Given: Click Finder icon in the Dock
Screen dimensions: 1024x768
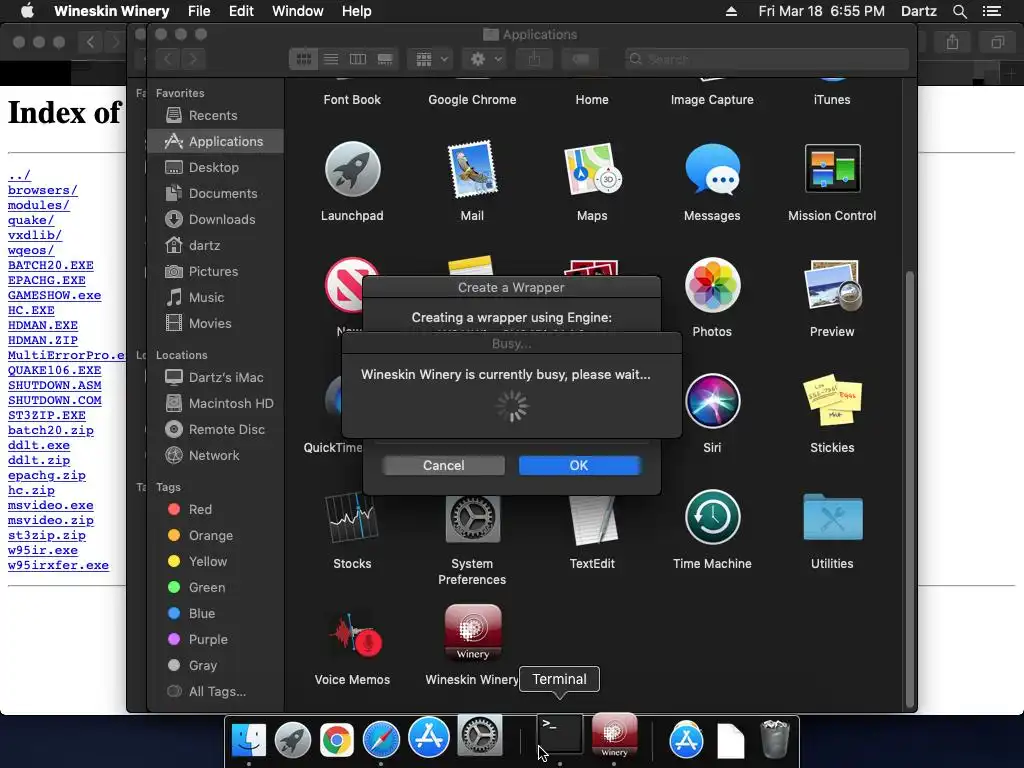Looking at the screenshot, I should [x=249, y=739].
